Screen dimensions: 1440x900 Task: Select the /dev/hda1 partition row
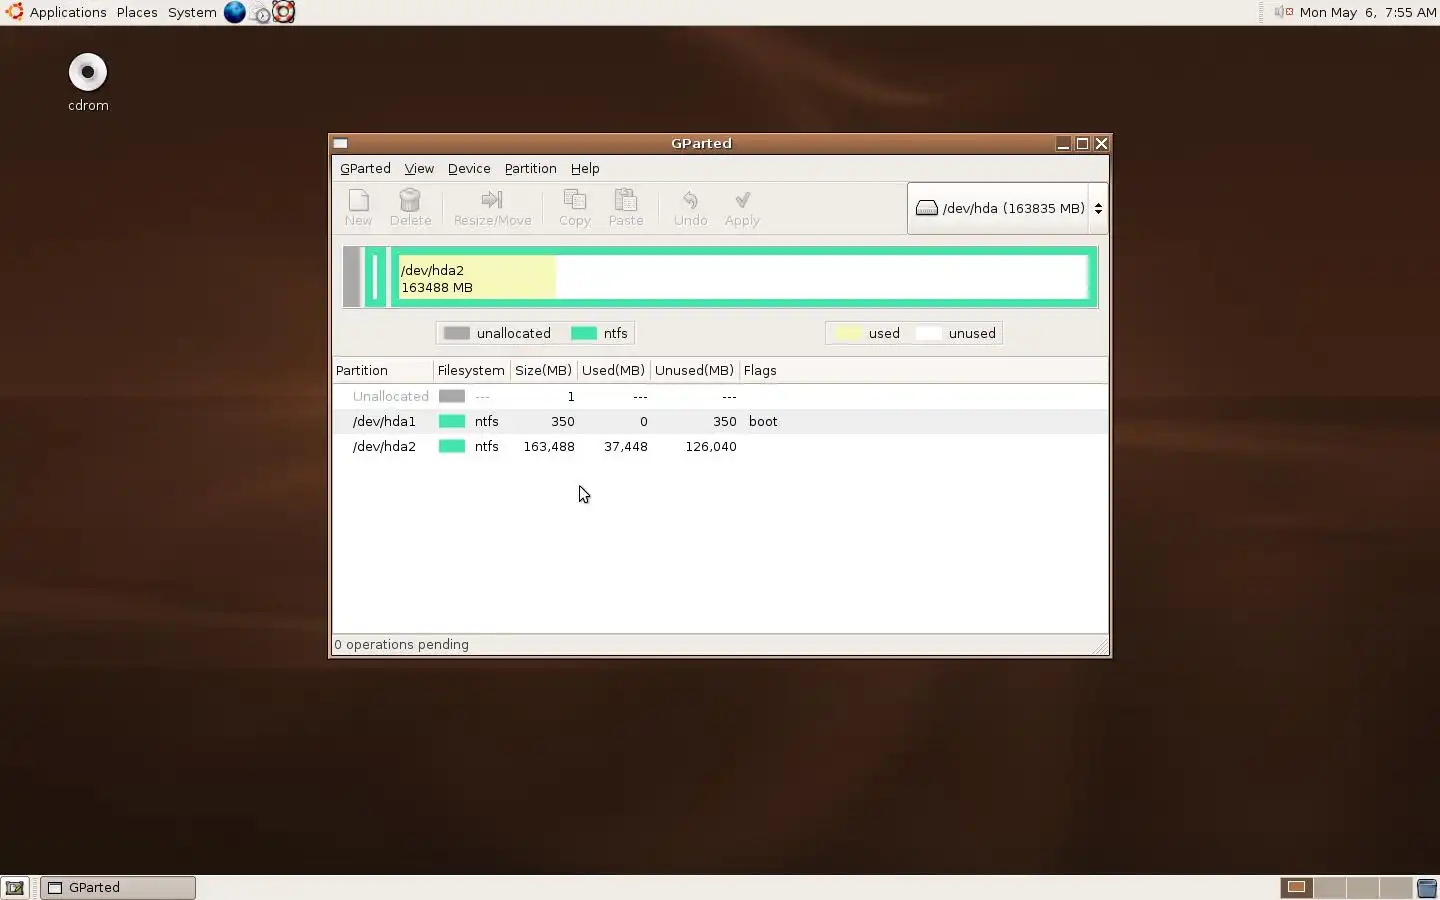[720, 421]
